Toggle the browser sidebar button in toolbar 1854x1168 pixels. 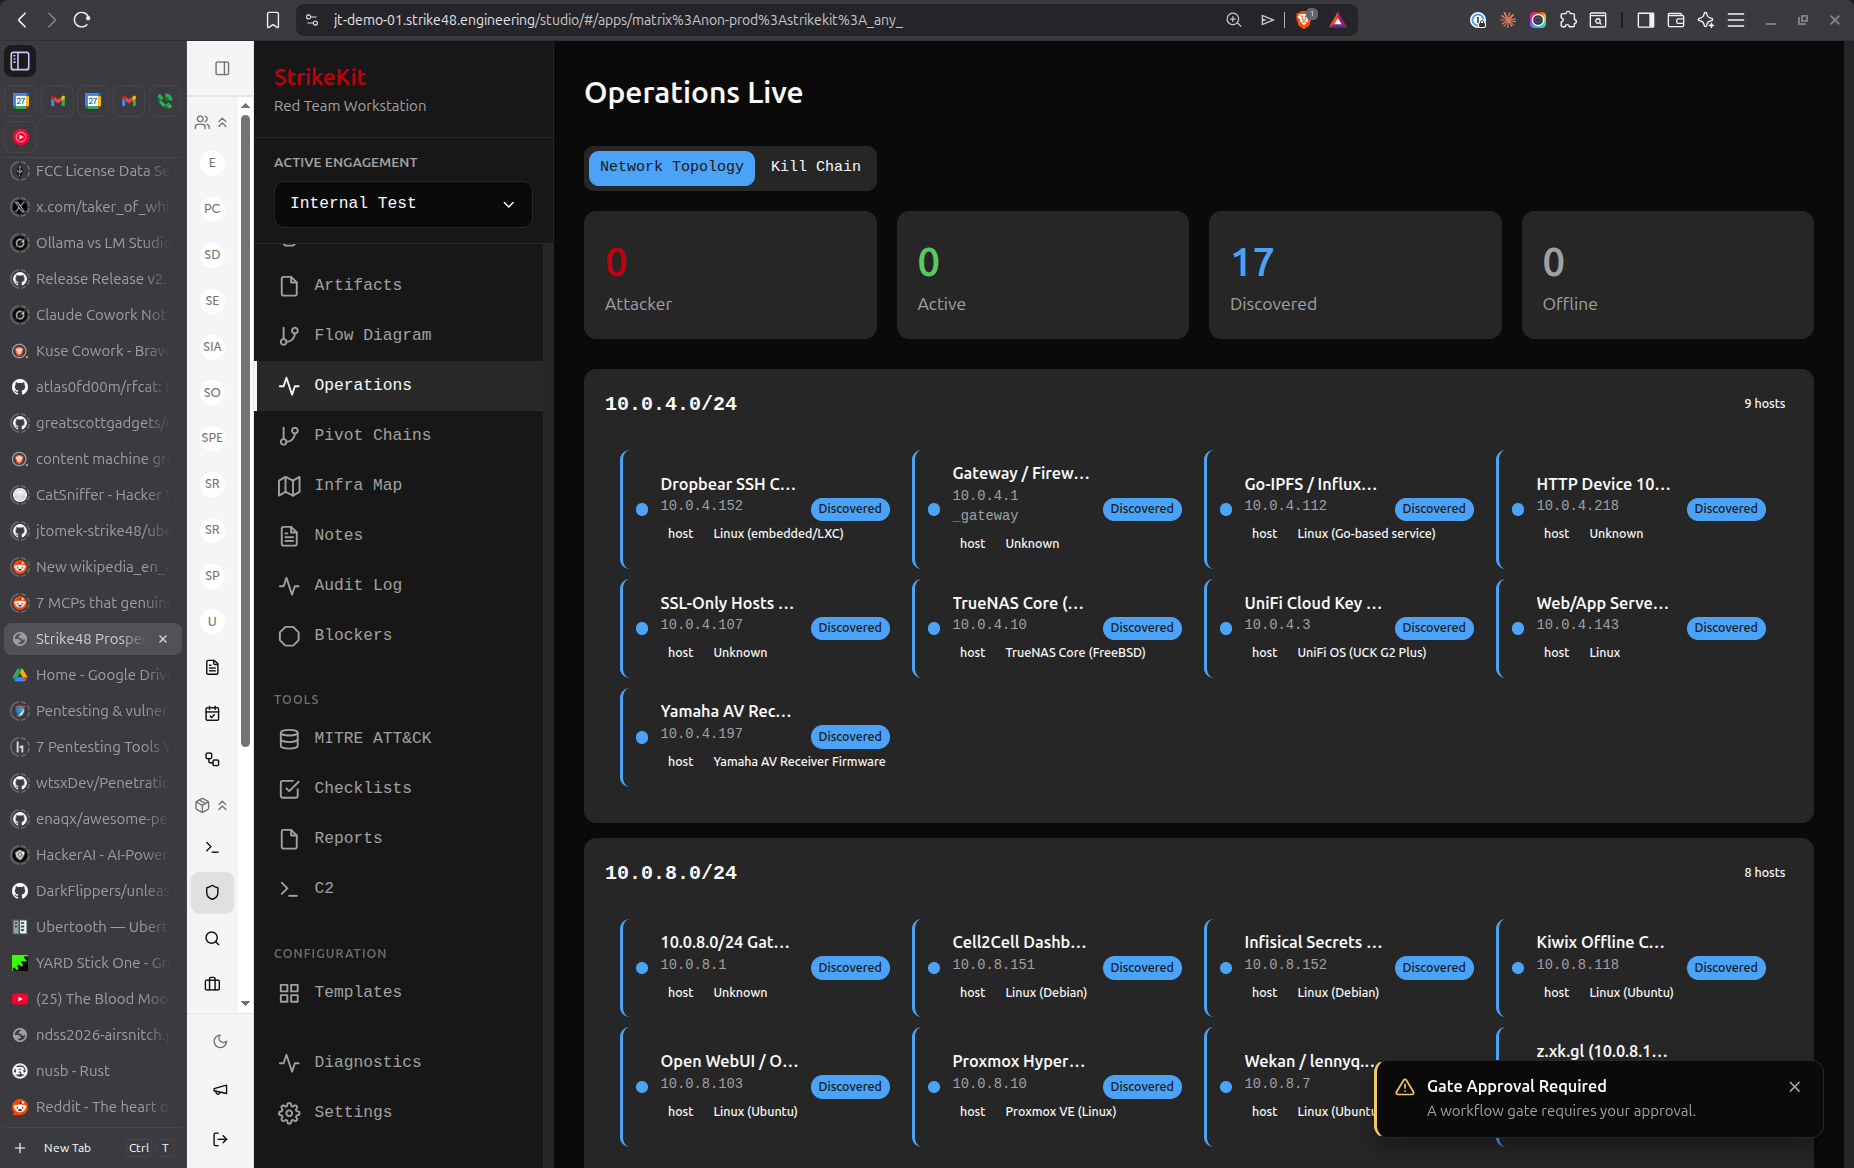[x=1645, y=20]
